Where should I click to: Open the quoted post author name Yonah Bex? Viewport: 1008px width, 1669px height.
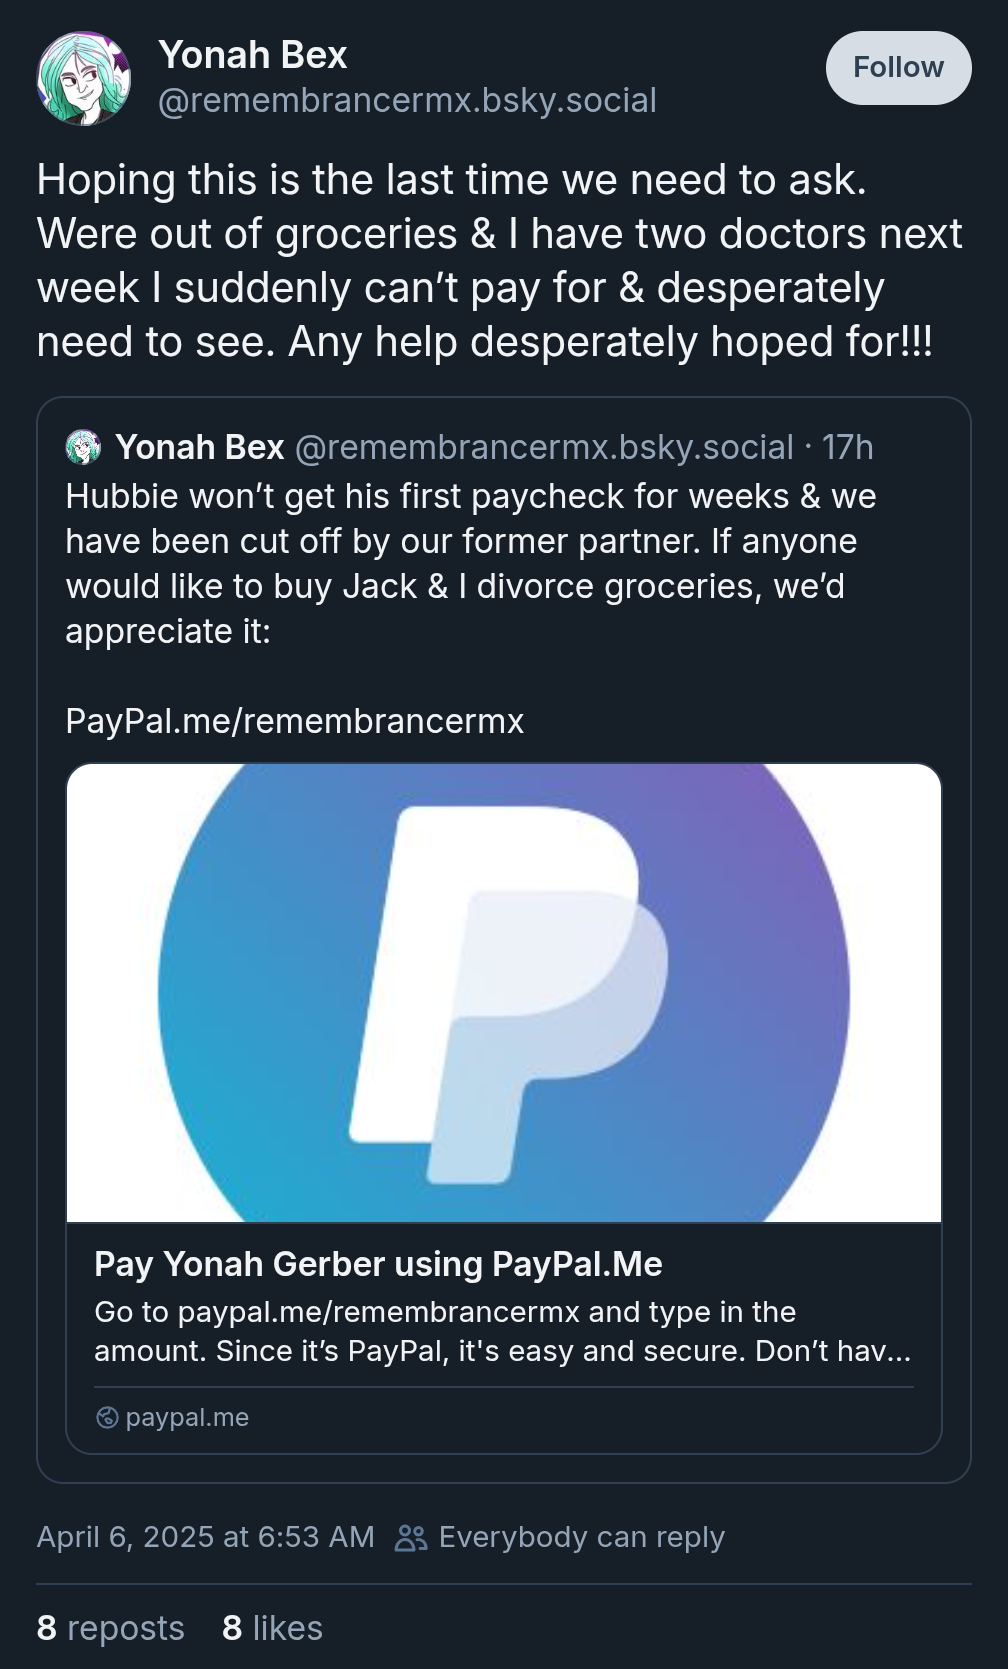click(200, 447)
